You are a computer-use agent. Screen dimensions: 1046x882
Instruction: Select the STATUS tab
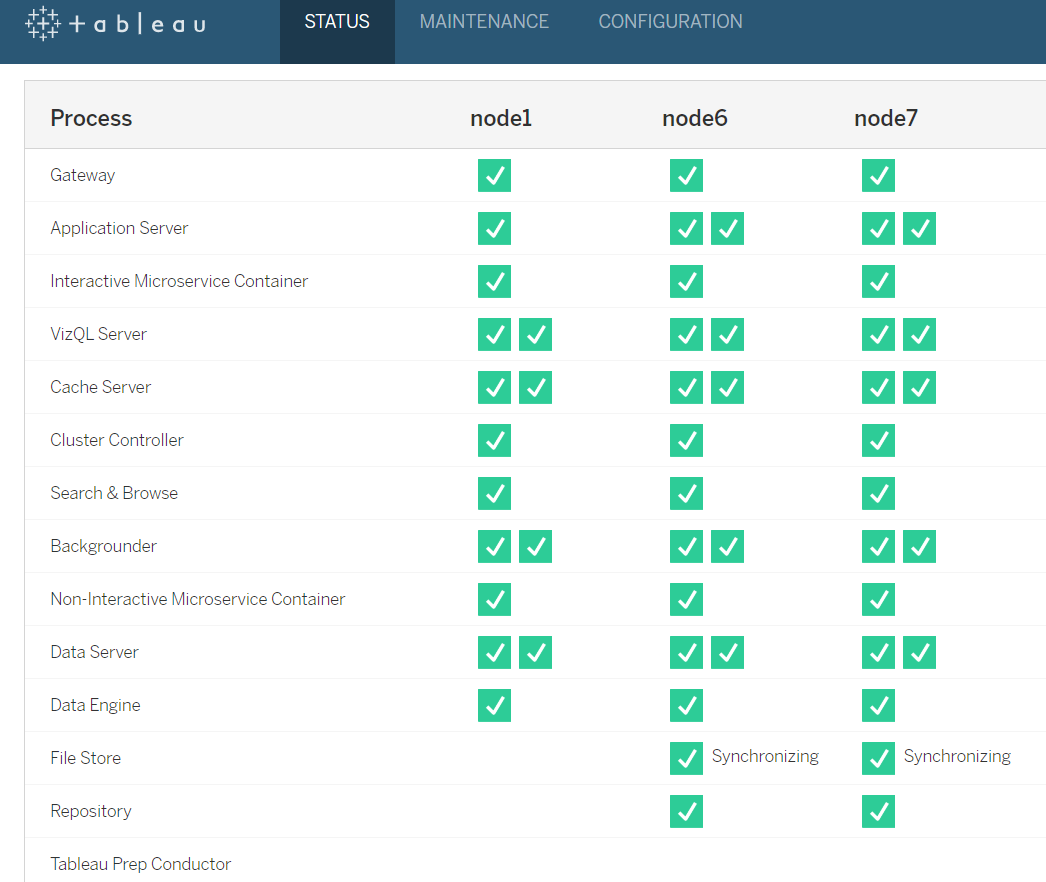[x=337, y=22]
